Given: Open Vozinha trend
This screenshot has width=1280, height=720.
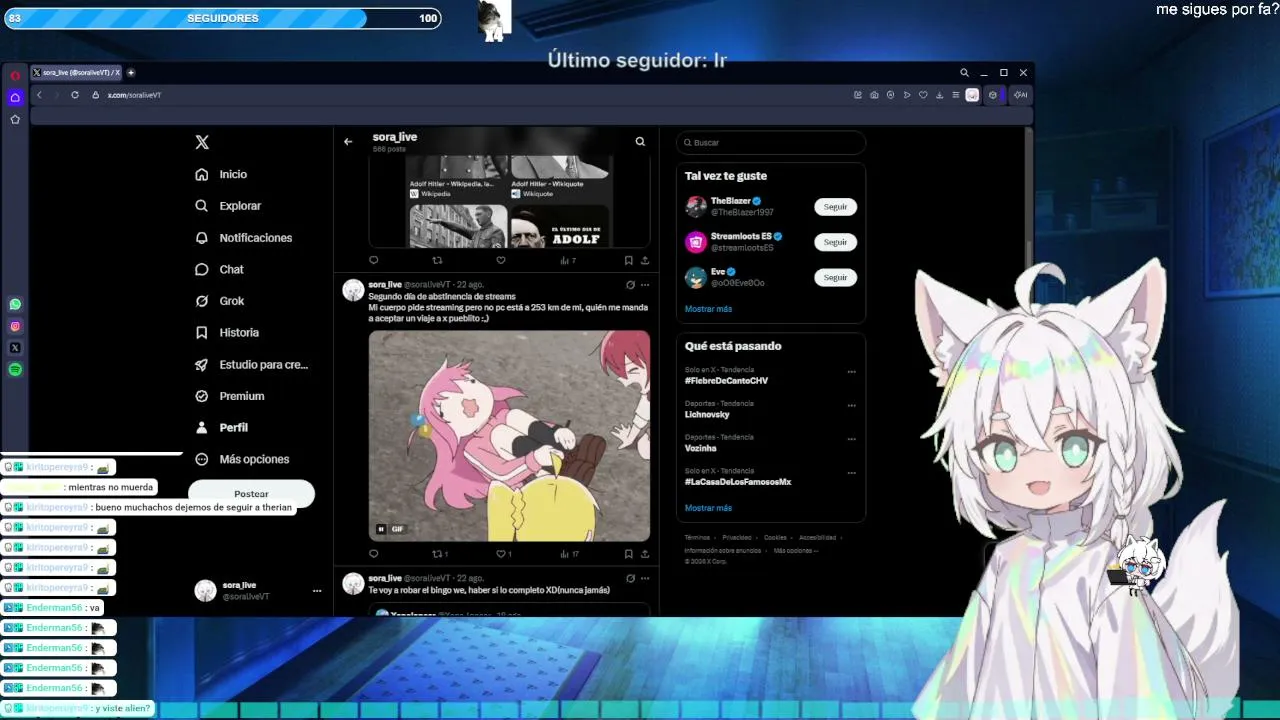Looking at the screenshot, I should click(700, 448).
